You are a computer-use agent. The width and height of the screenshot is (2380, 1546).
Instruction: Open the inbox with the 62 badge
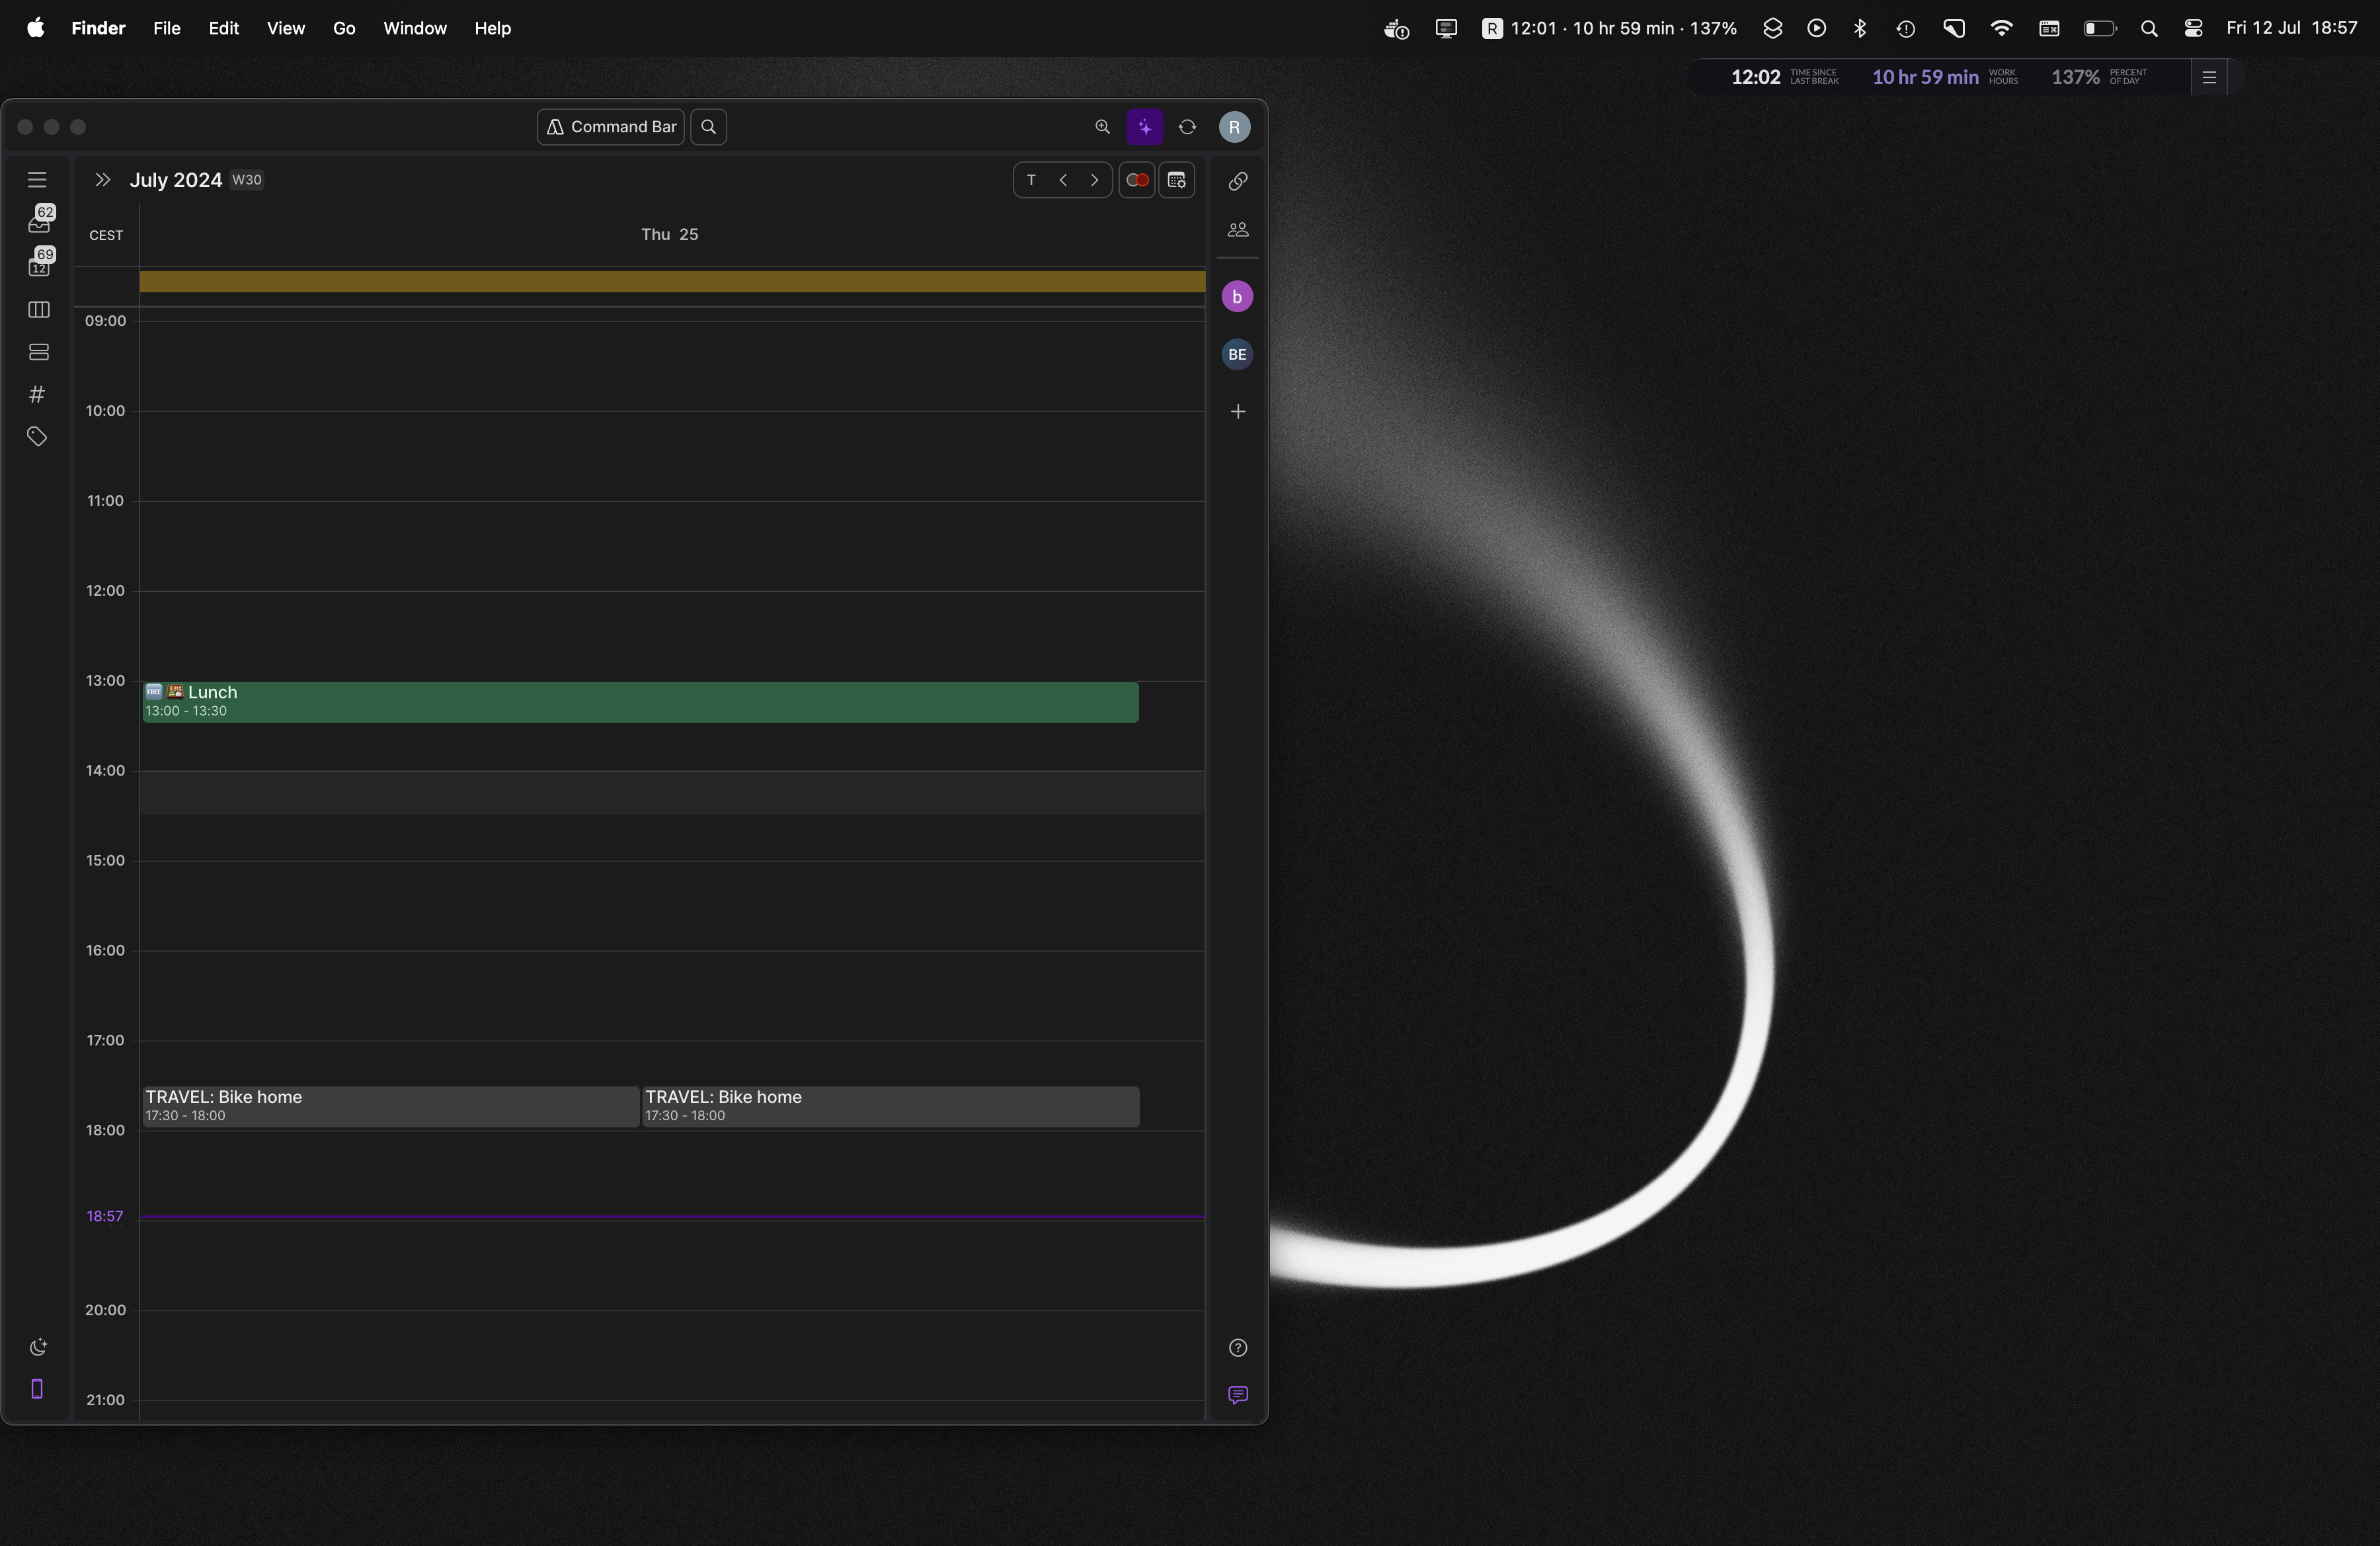40,219
